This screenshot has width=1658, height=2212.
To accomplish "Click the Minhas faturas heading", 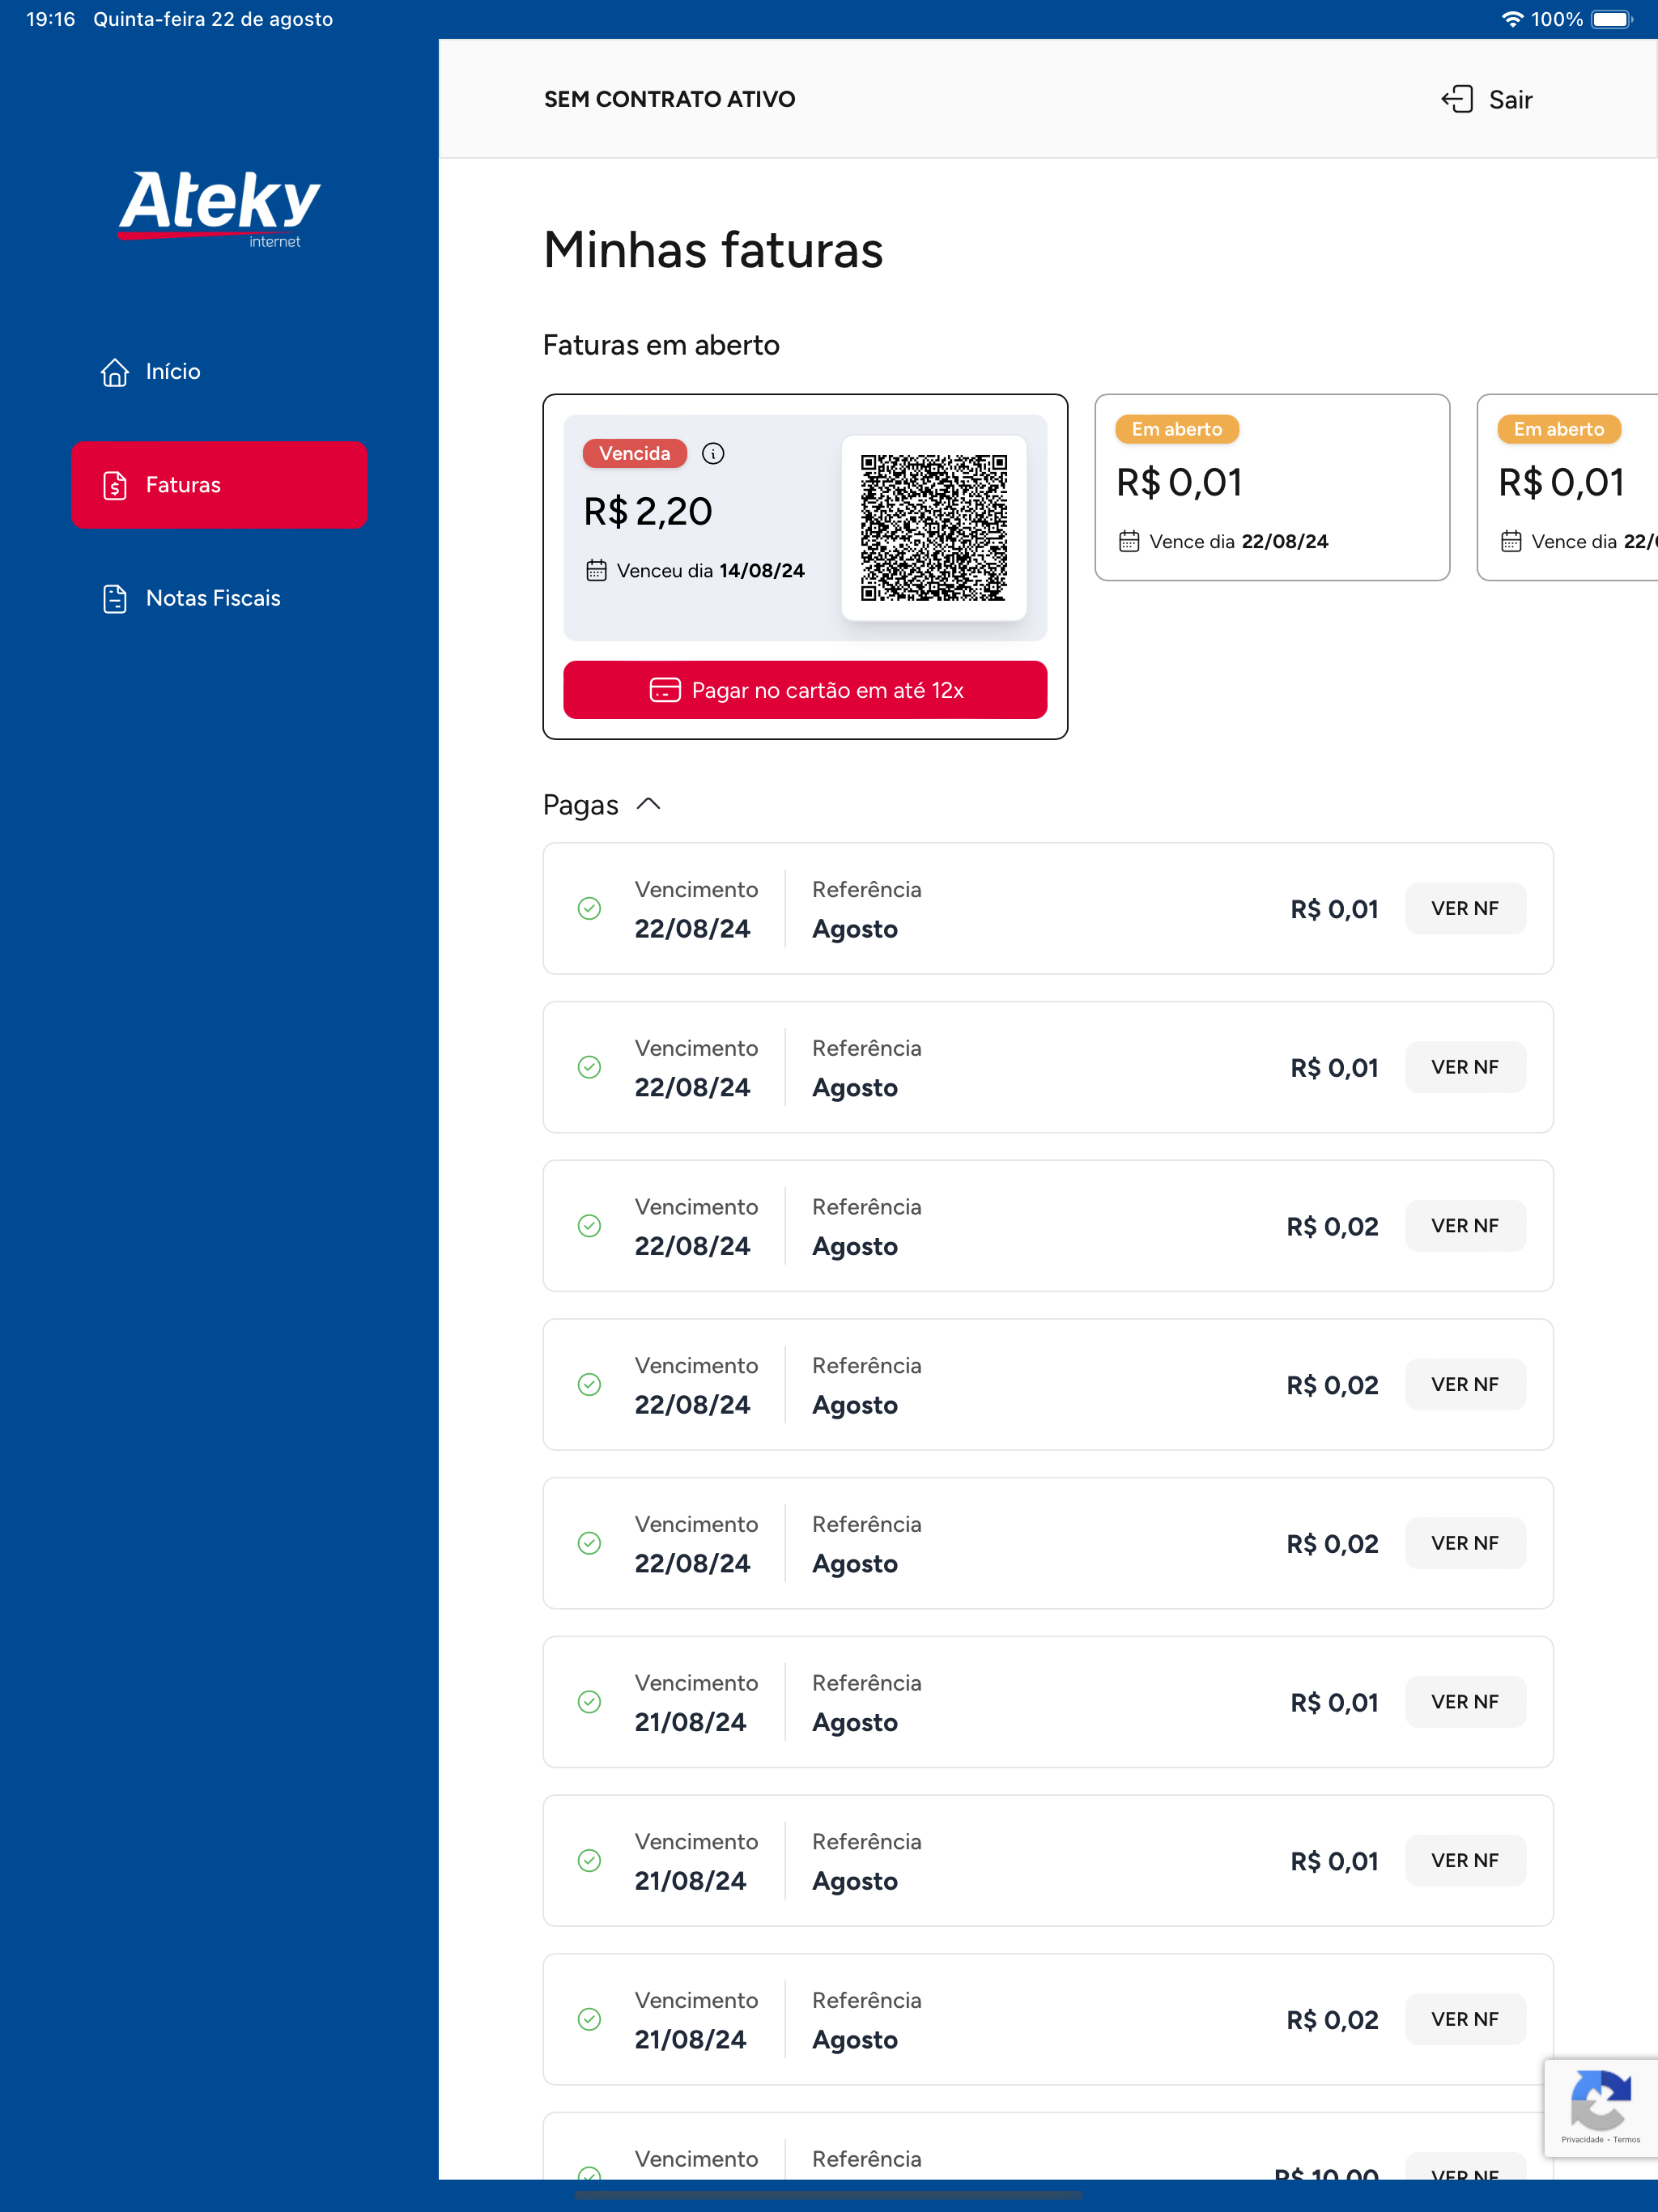I will pyautogui.click(x=713, y=250).
